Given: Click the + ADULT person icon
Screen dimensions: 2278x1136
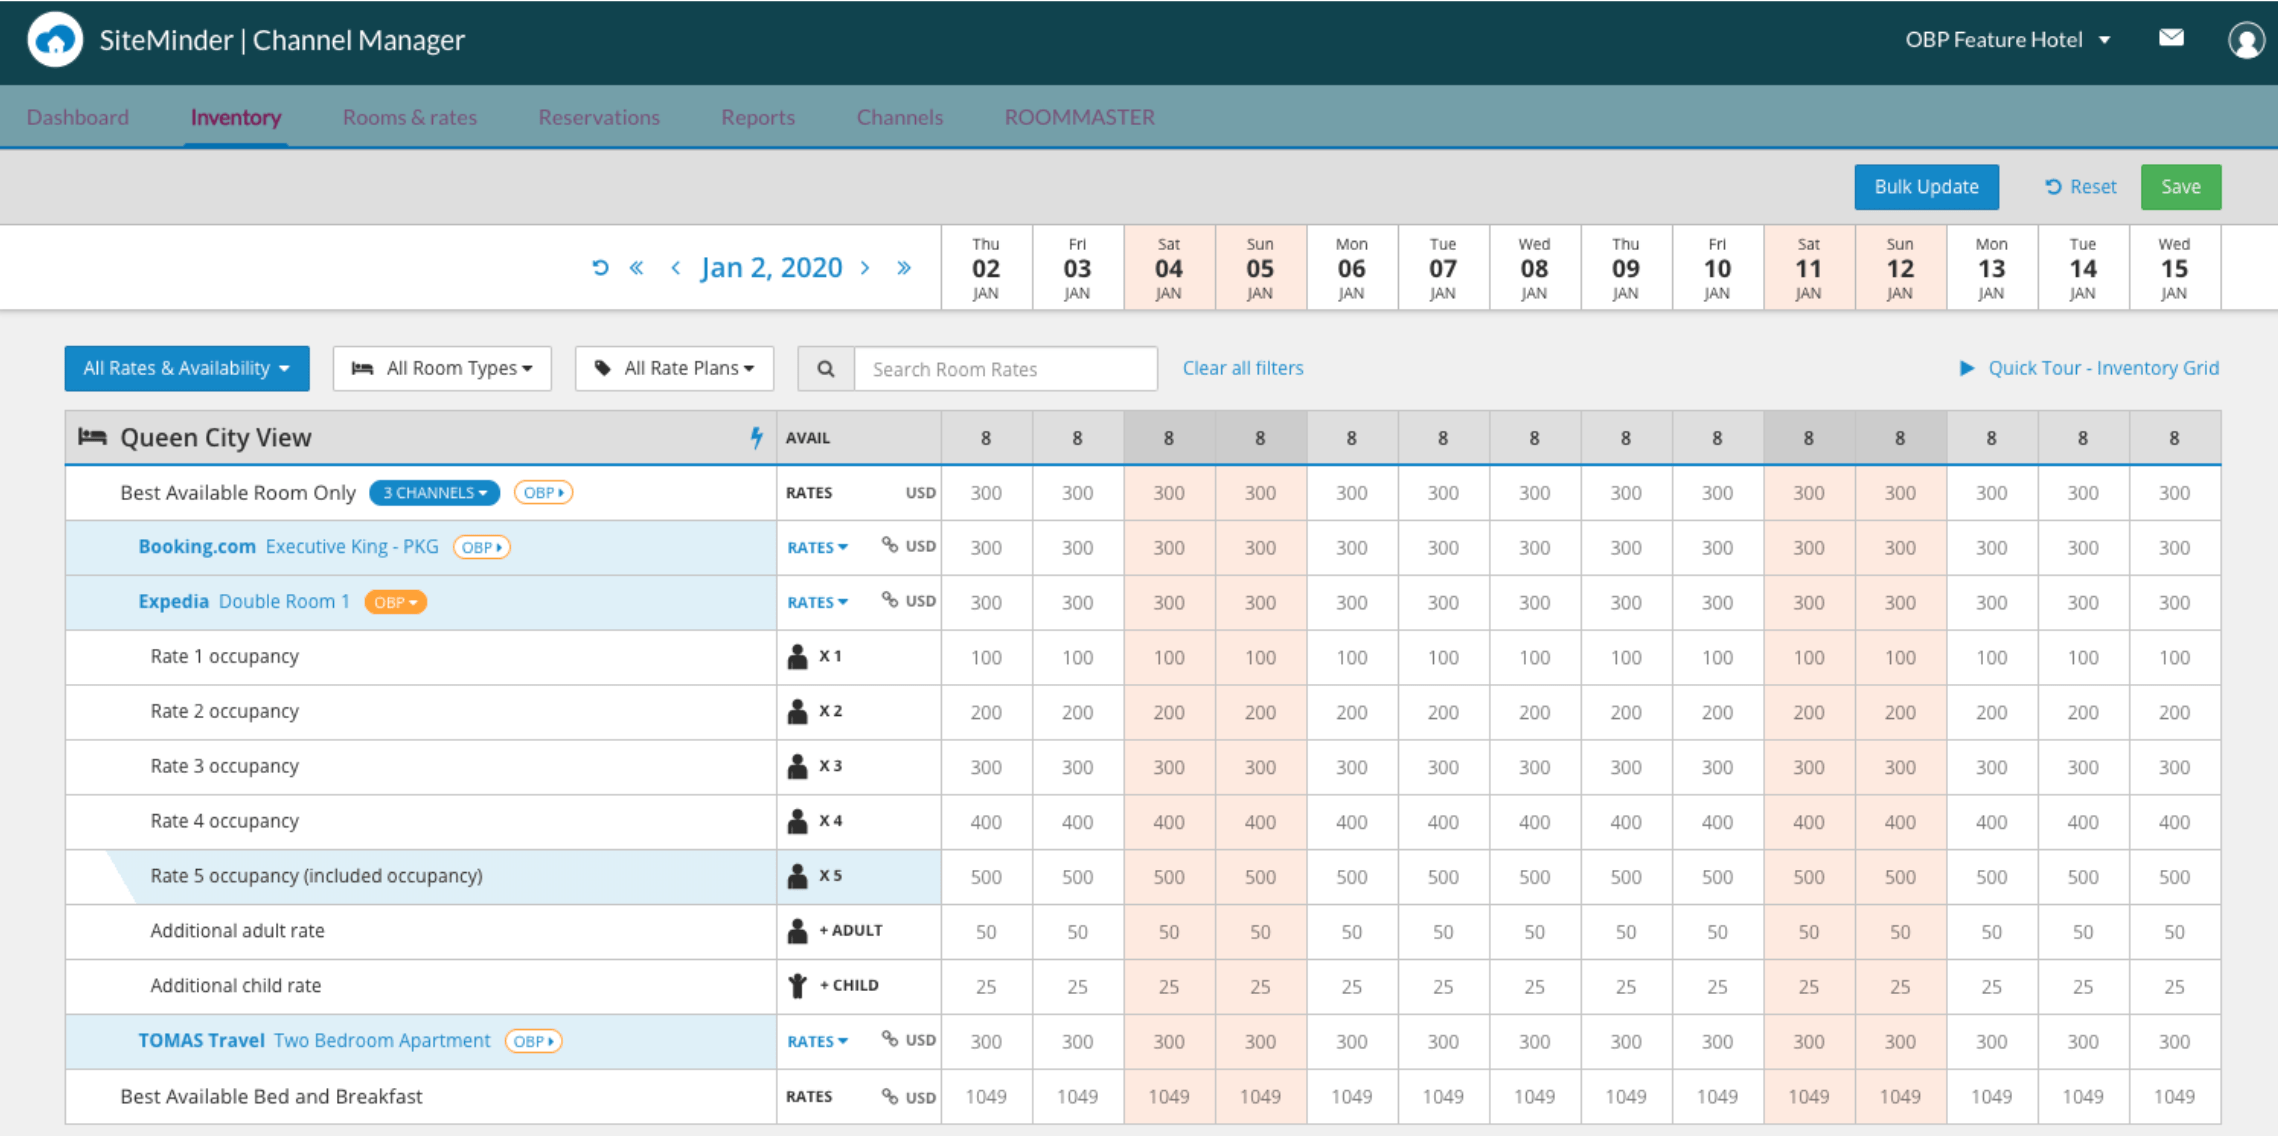Looking at the screenshot, I should (x=797, y=930).
